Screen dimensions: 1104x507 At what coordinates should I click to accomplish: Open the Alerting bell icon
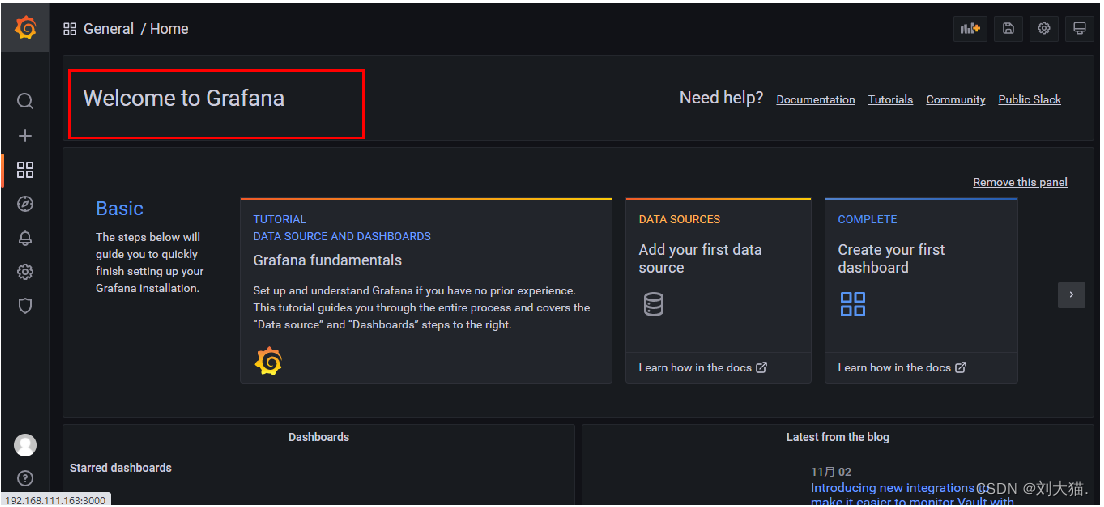pyautogui.click(x=26, y=238)
